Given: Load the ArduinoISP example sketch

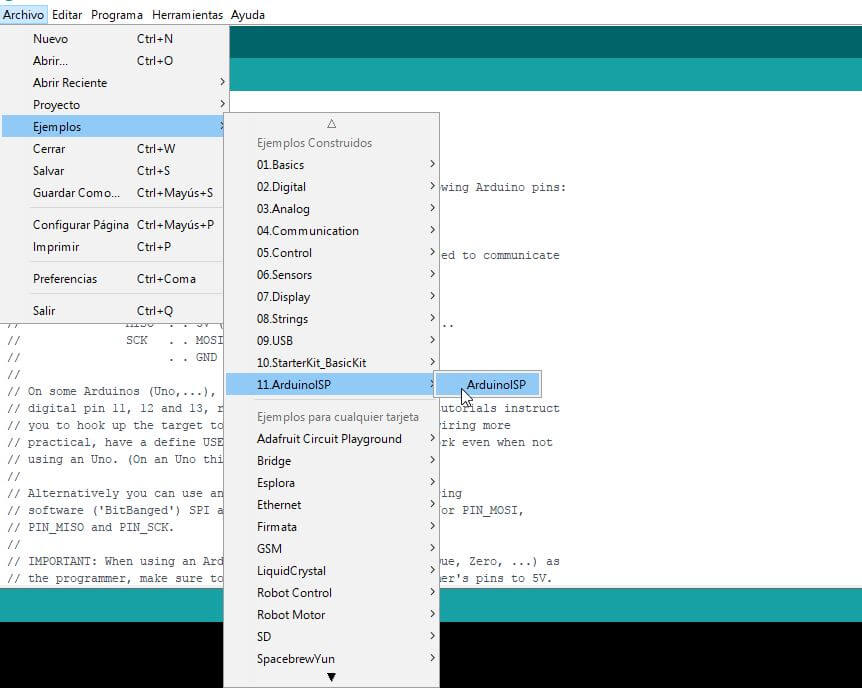Looking at the screenshot, I should pyautogui.click(x=488, y=384).
